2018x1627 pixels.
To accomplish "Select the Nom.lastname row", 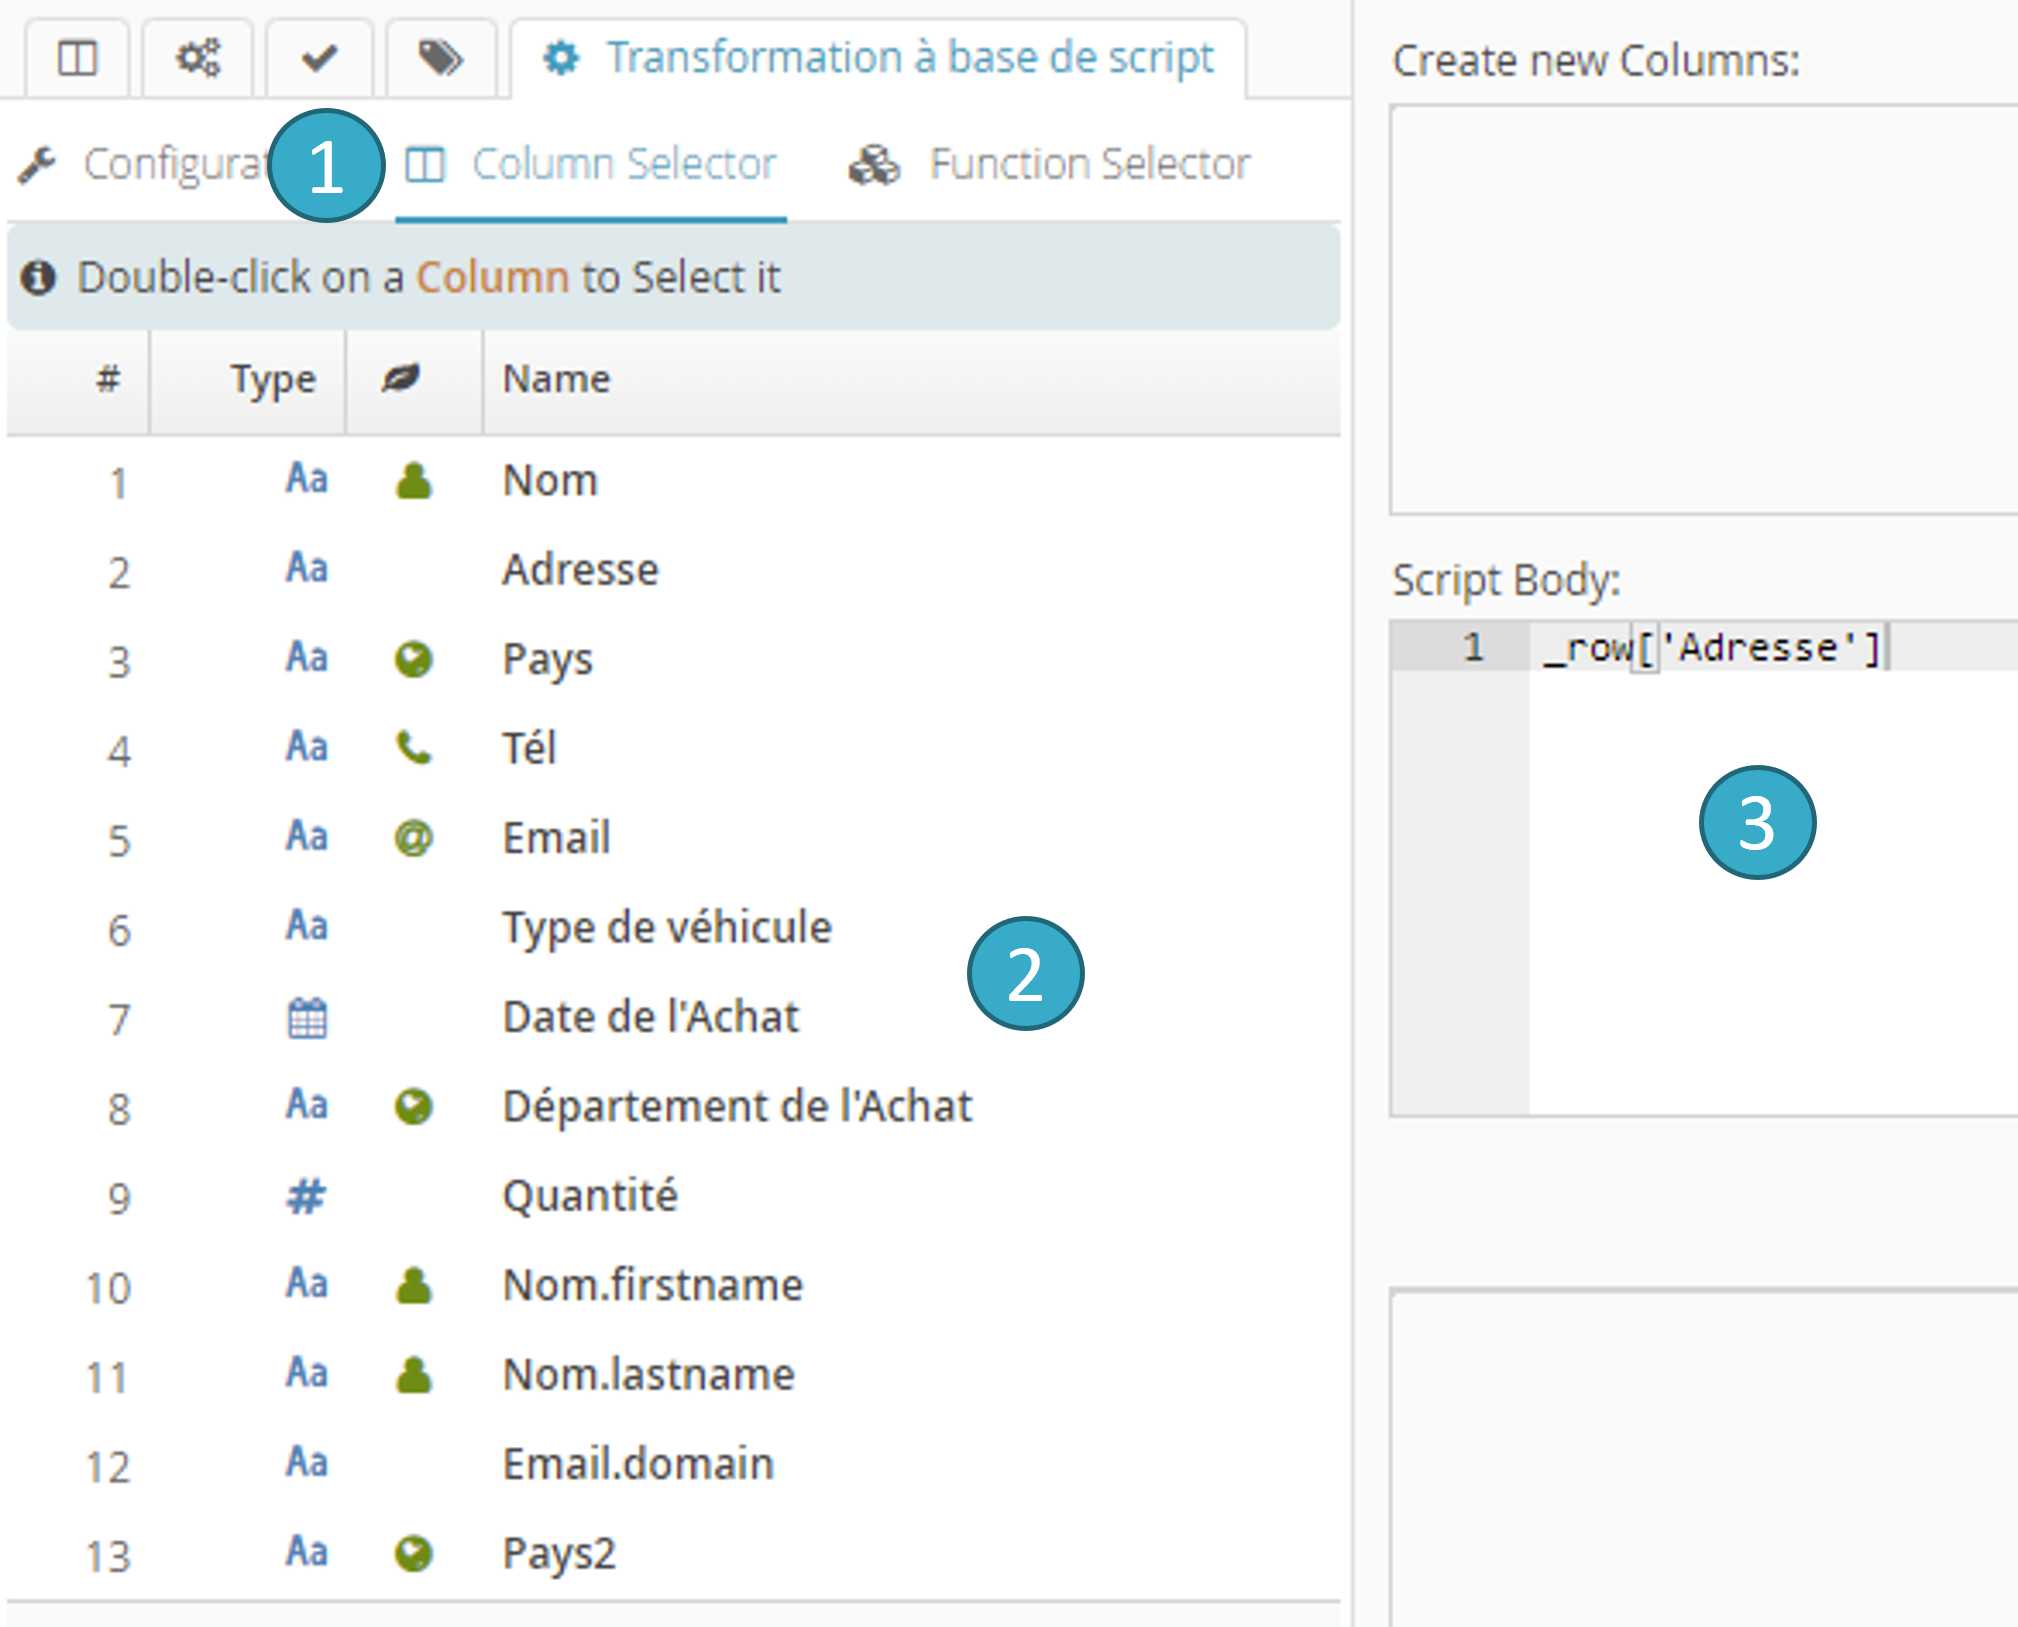I will click(673, 1375).
